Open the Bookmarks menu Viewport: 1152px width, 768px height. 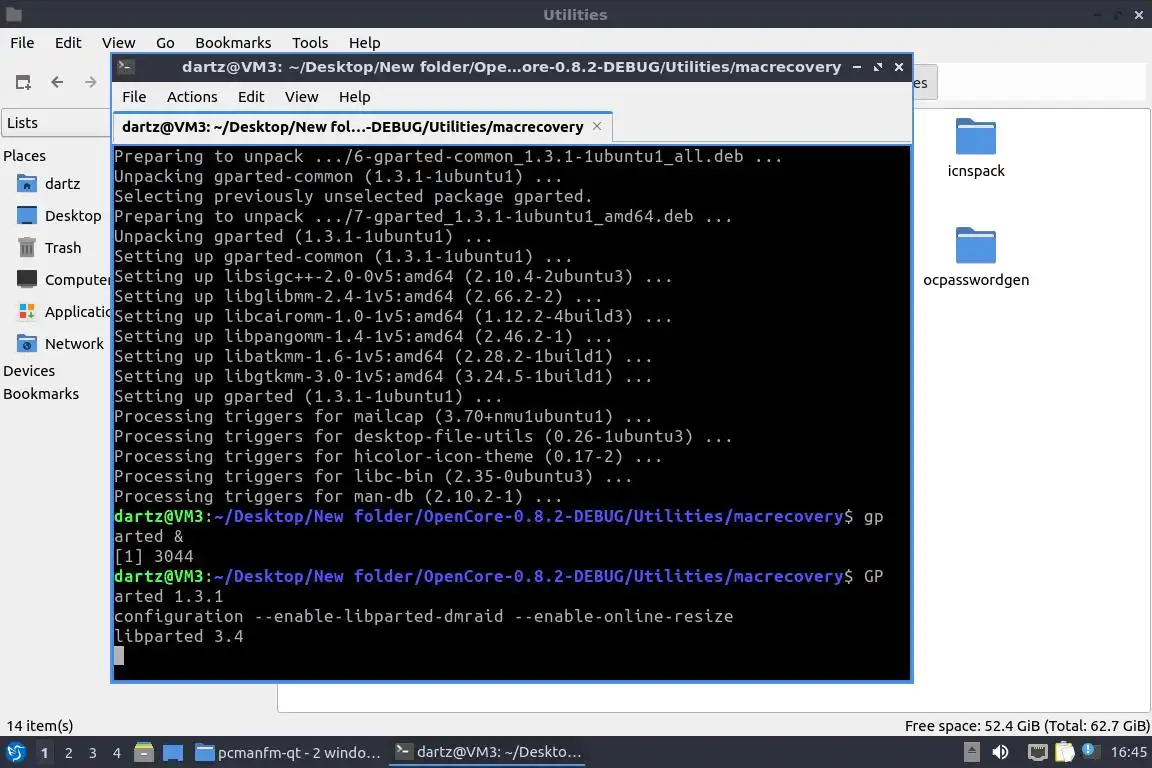pyautogui.click(x=233, y=43)
